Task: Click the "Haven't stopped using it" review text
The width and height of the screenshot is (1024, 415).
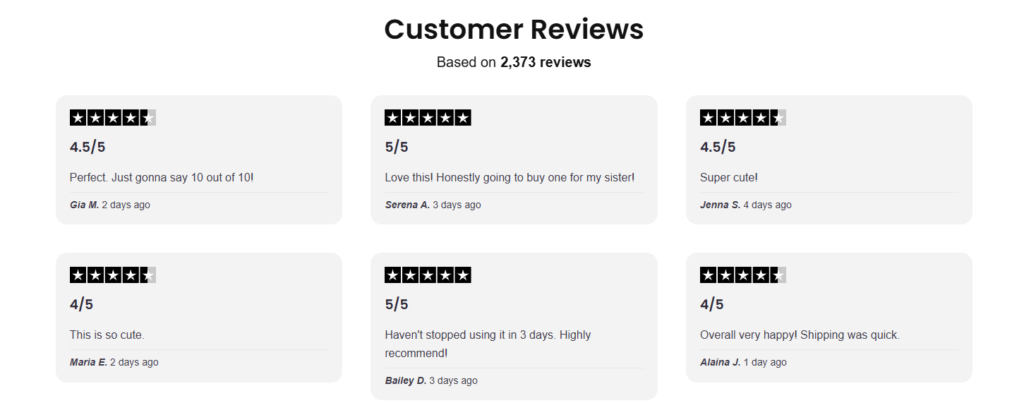Action: pyautogui.click(x=487, y=344)
